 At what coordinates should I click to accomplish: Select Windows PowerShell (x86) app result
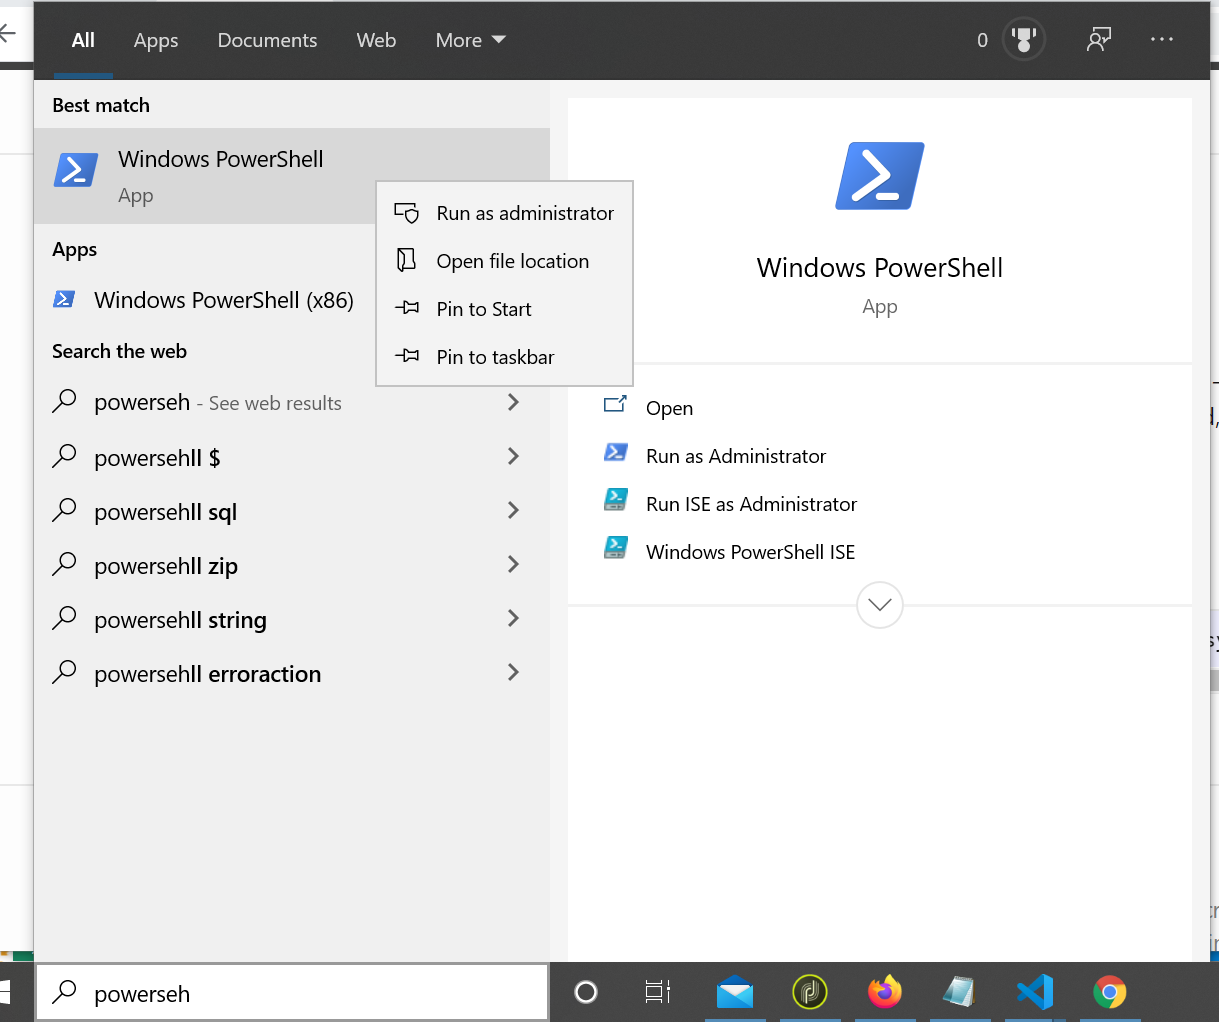223,300
